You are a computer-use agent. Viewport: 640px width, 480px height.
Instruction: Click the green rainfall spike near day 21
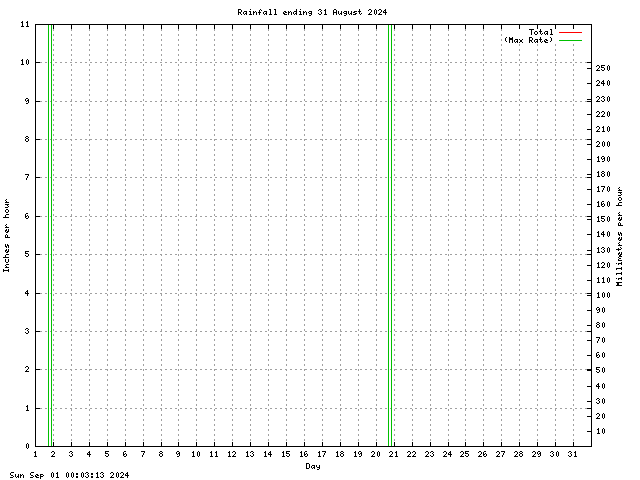tap(390, 235)
